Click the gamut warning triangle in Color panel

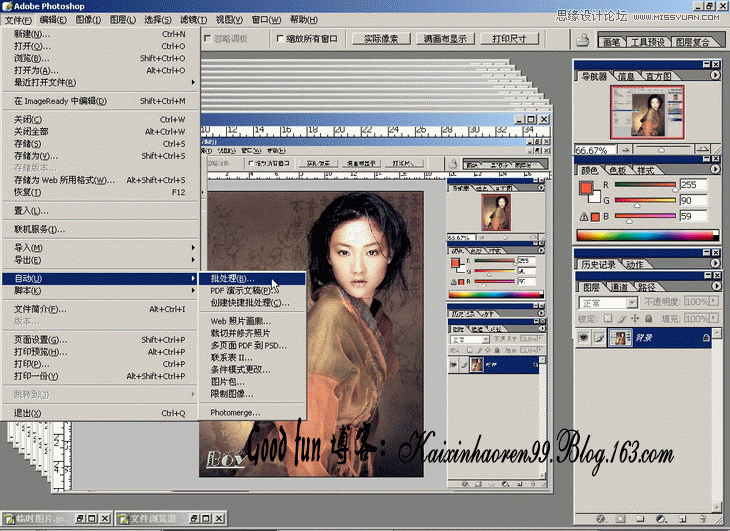(584, 216)
